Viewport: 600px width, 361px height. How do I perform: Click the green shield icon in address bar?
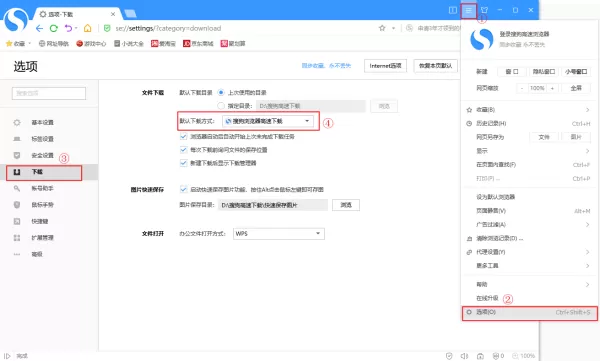click(x=107, y=28)
